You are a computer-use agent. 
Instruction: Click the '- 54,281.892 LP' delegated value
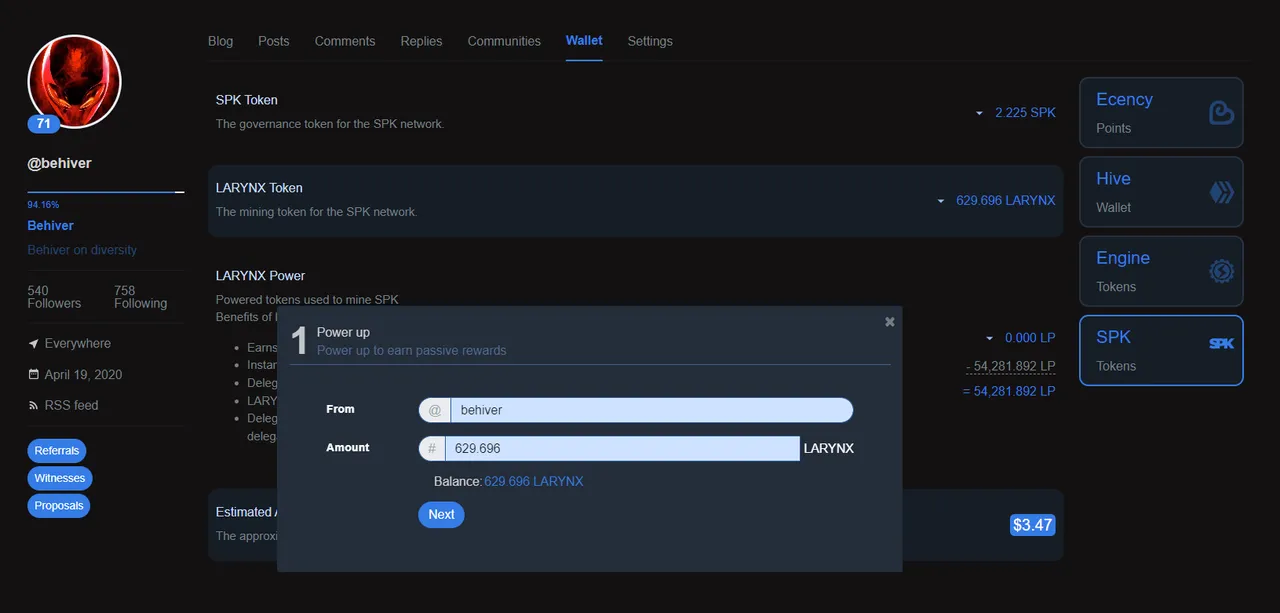click(x=1010, y=366)
